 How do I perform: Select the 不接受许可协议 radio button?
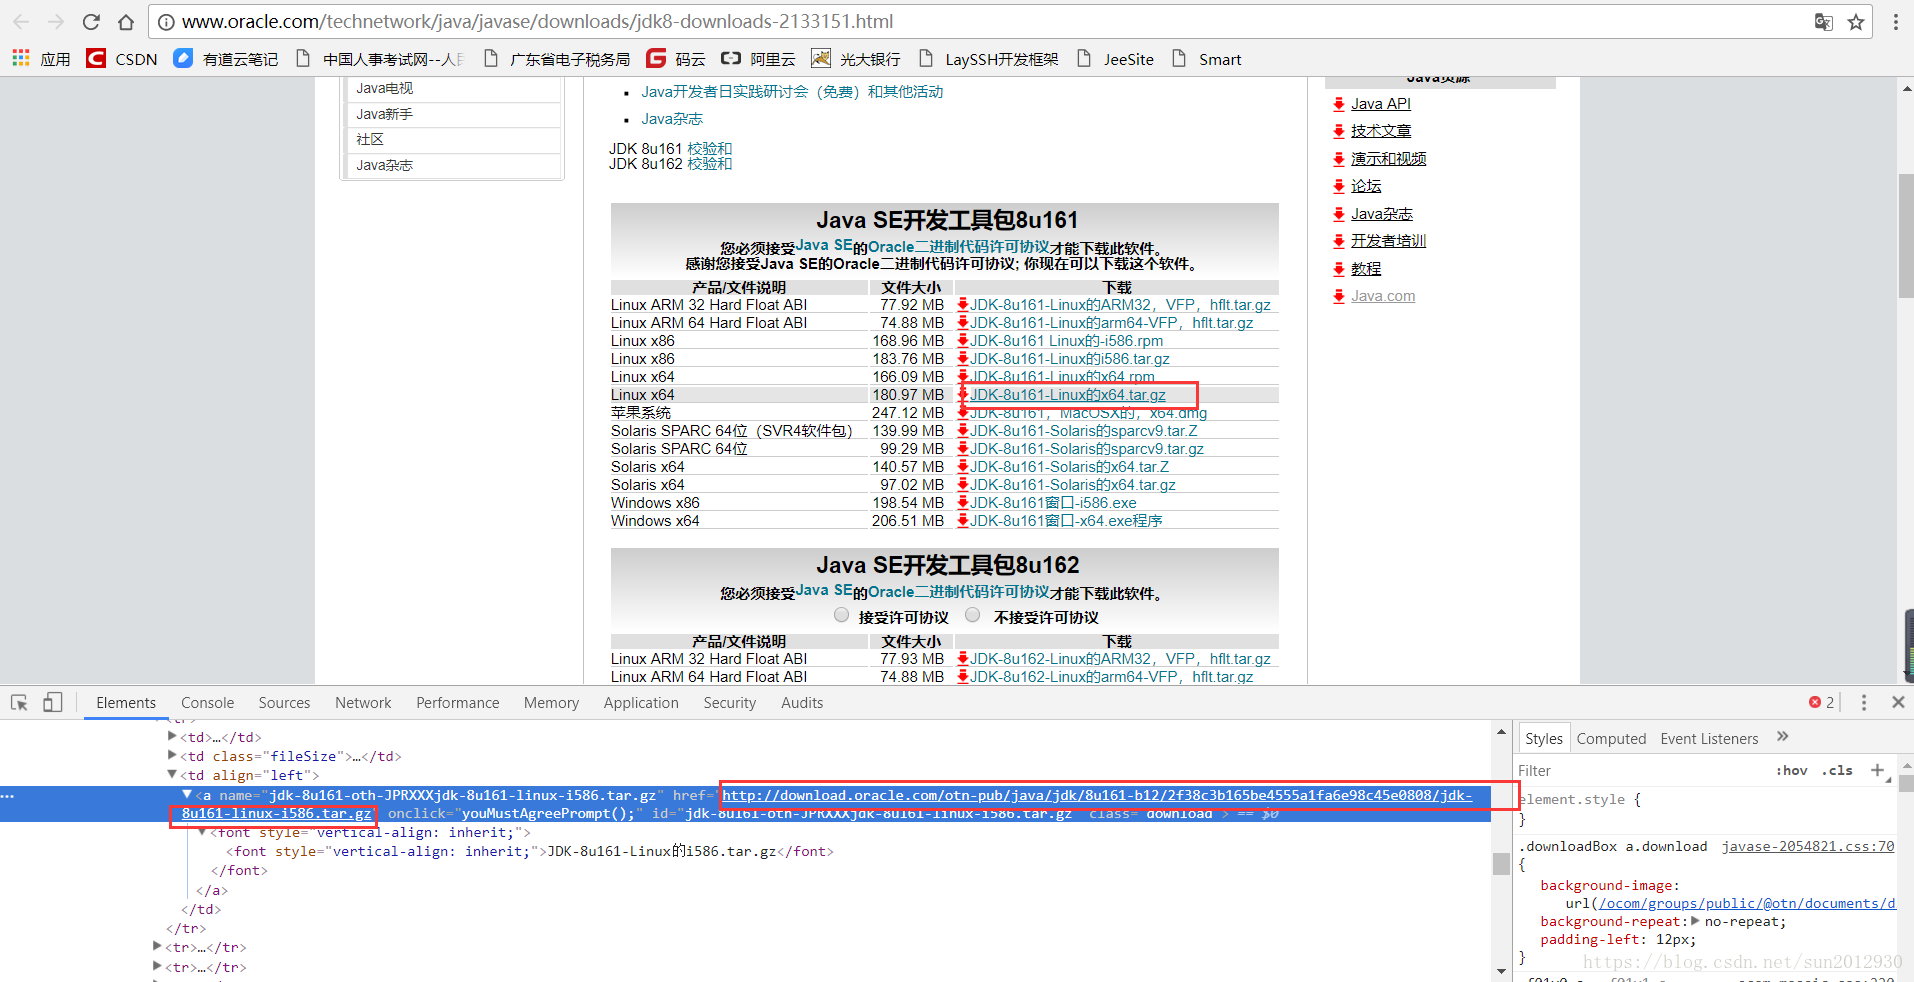tap(972, 615)
